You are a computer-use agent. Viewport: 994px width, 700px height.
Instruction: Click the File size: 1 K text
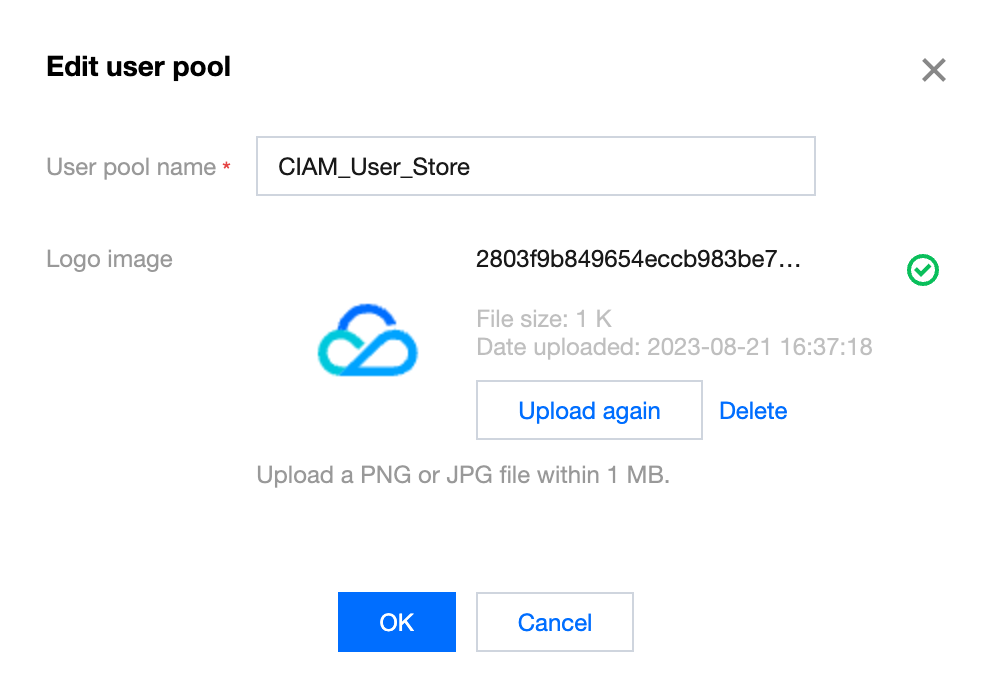544,320
